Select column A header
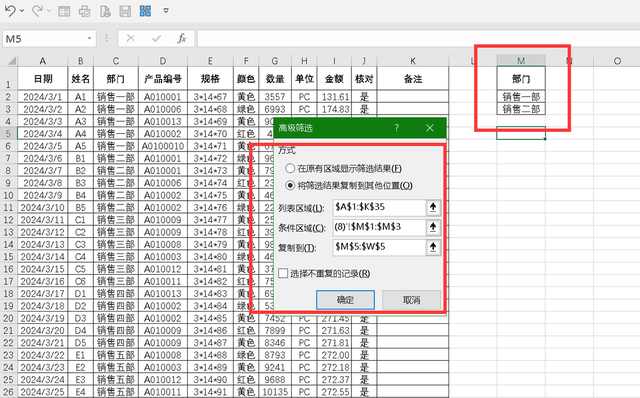The height and width of the screenshot is (398, 640). pyautogui.click(x=42, y=61)
